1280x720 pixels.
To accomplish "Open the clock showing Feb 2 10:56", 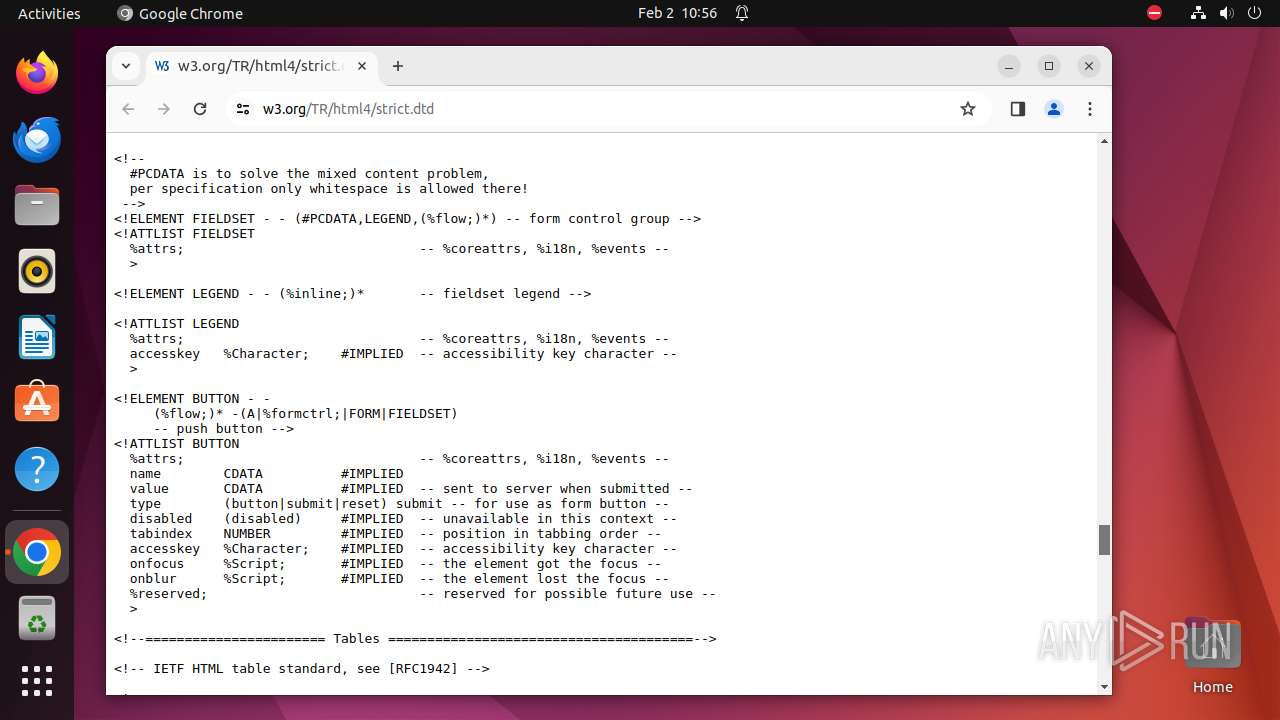I will pyautogui.click(x=677, y=13).
